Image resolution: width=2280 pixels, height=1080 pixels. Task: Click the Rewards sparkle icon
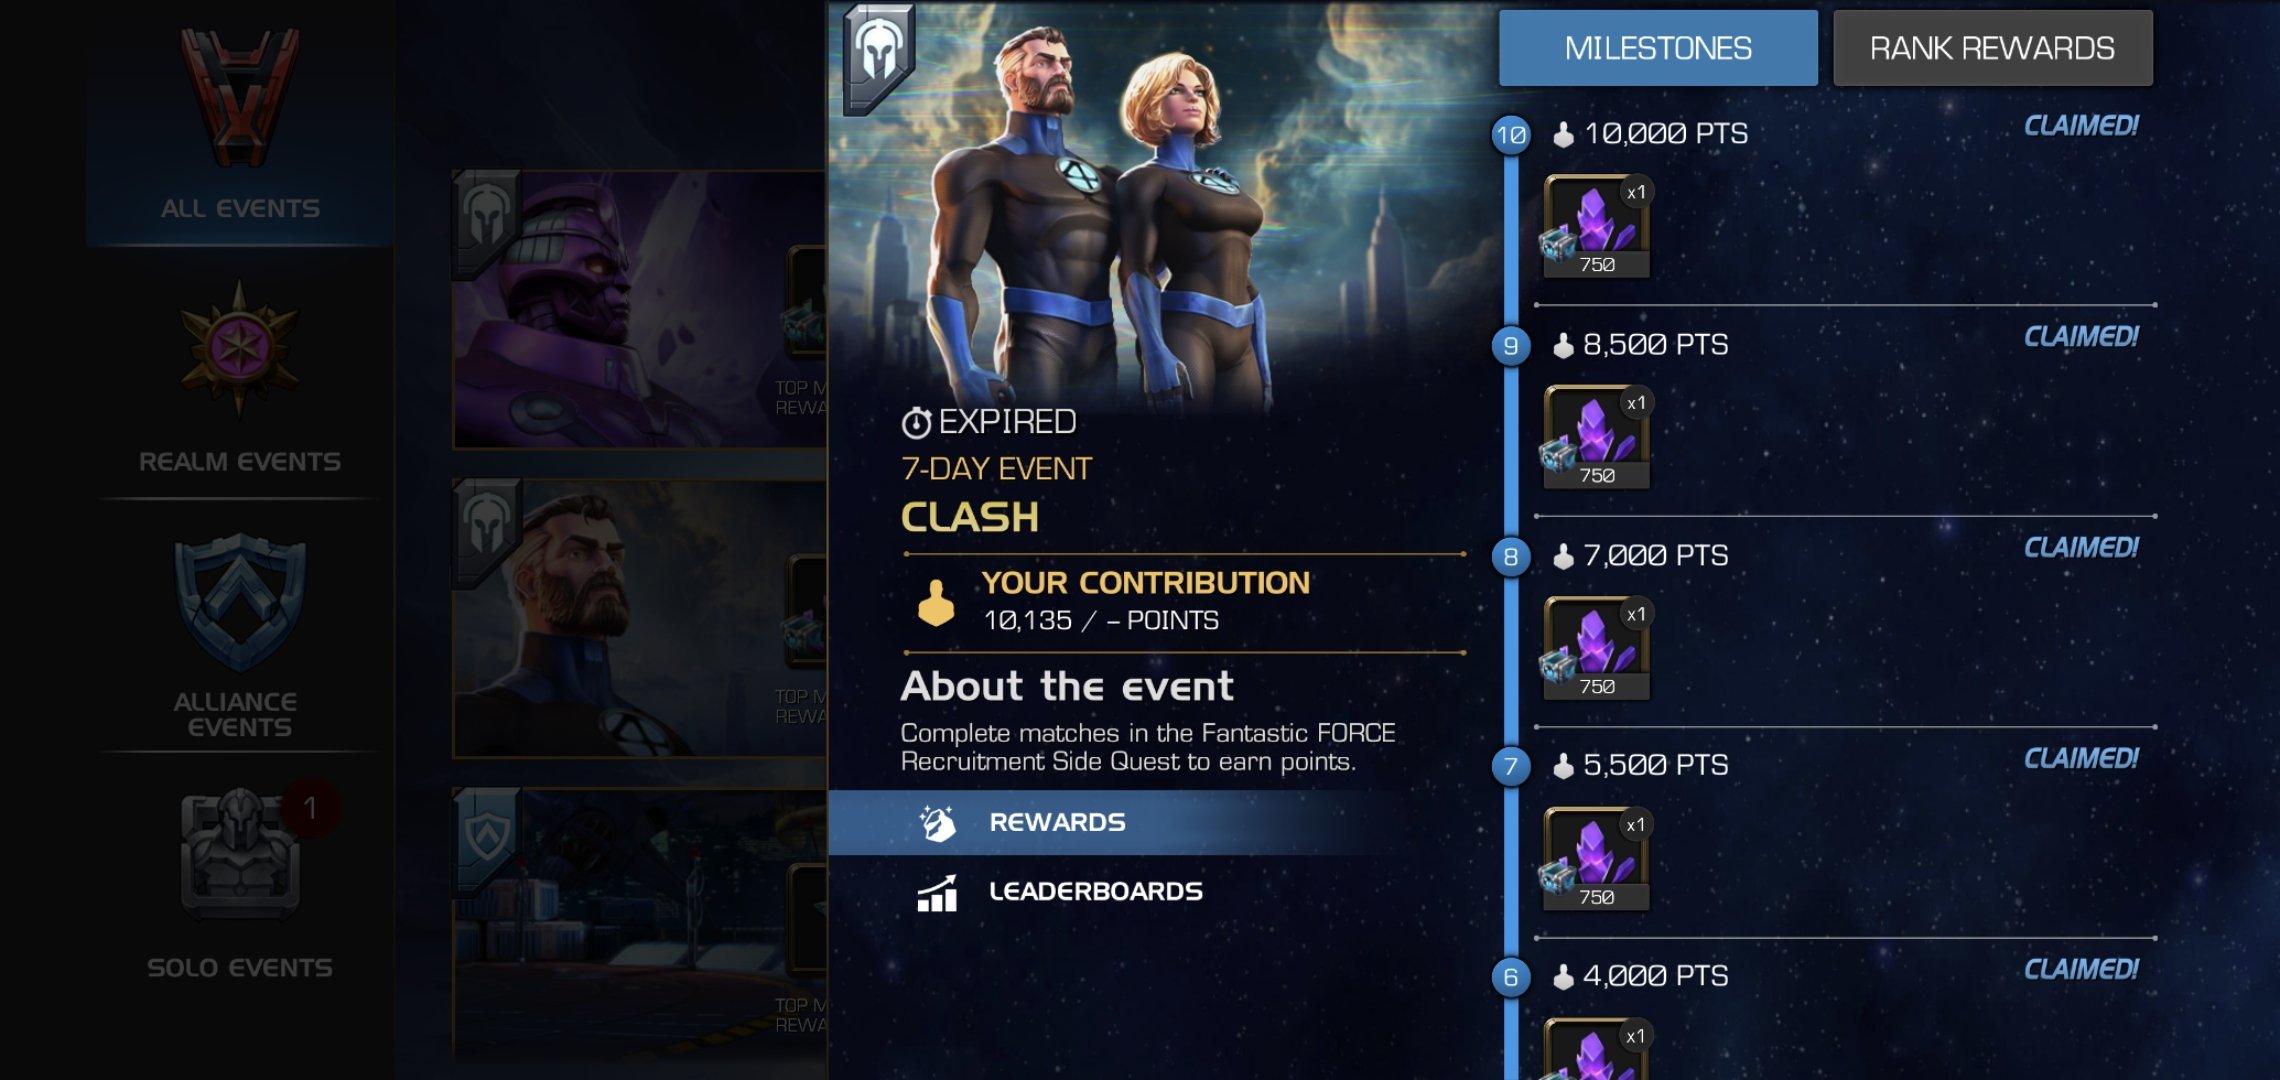(937, 822)
